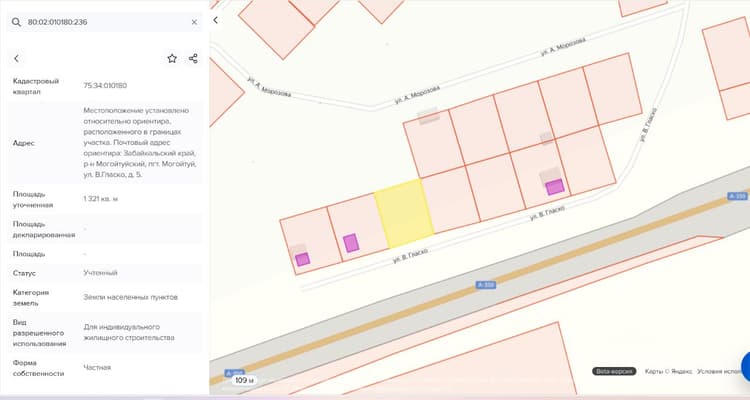Click the 109 м map scale indicator
Screen dimensions: 750x400
point(244,380)
